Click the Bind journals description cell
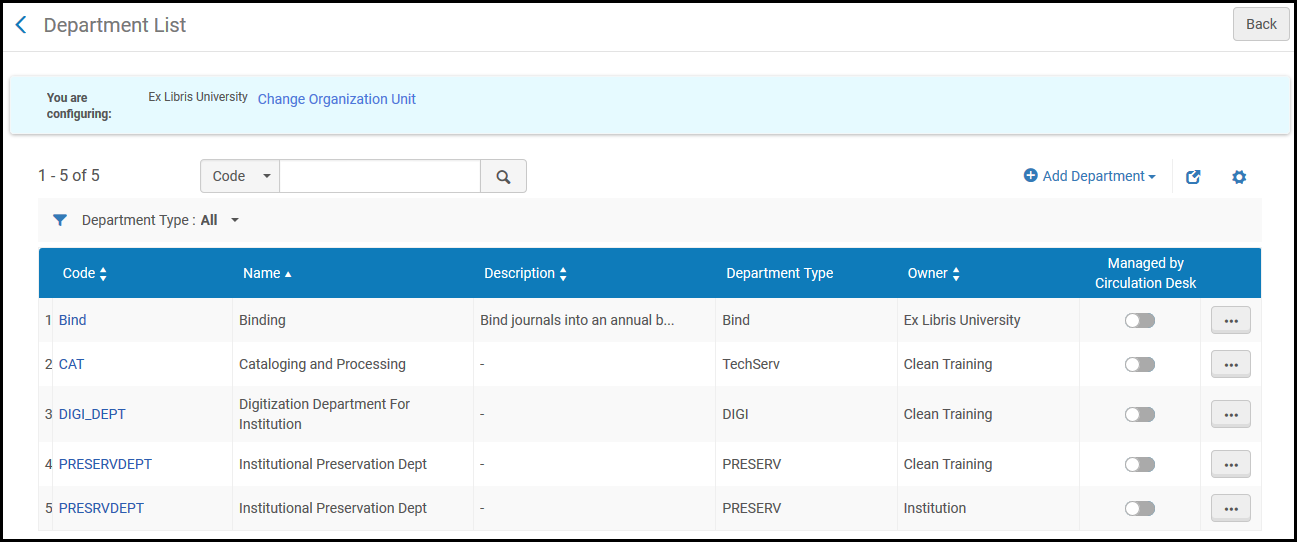Viewport: 1297px width, 542px height. [x=578, y=320]
